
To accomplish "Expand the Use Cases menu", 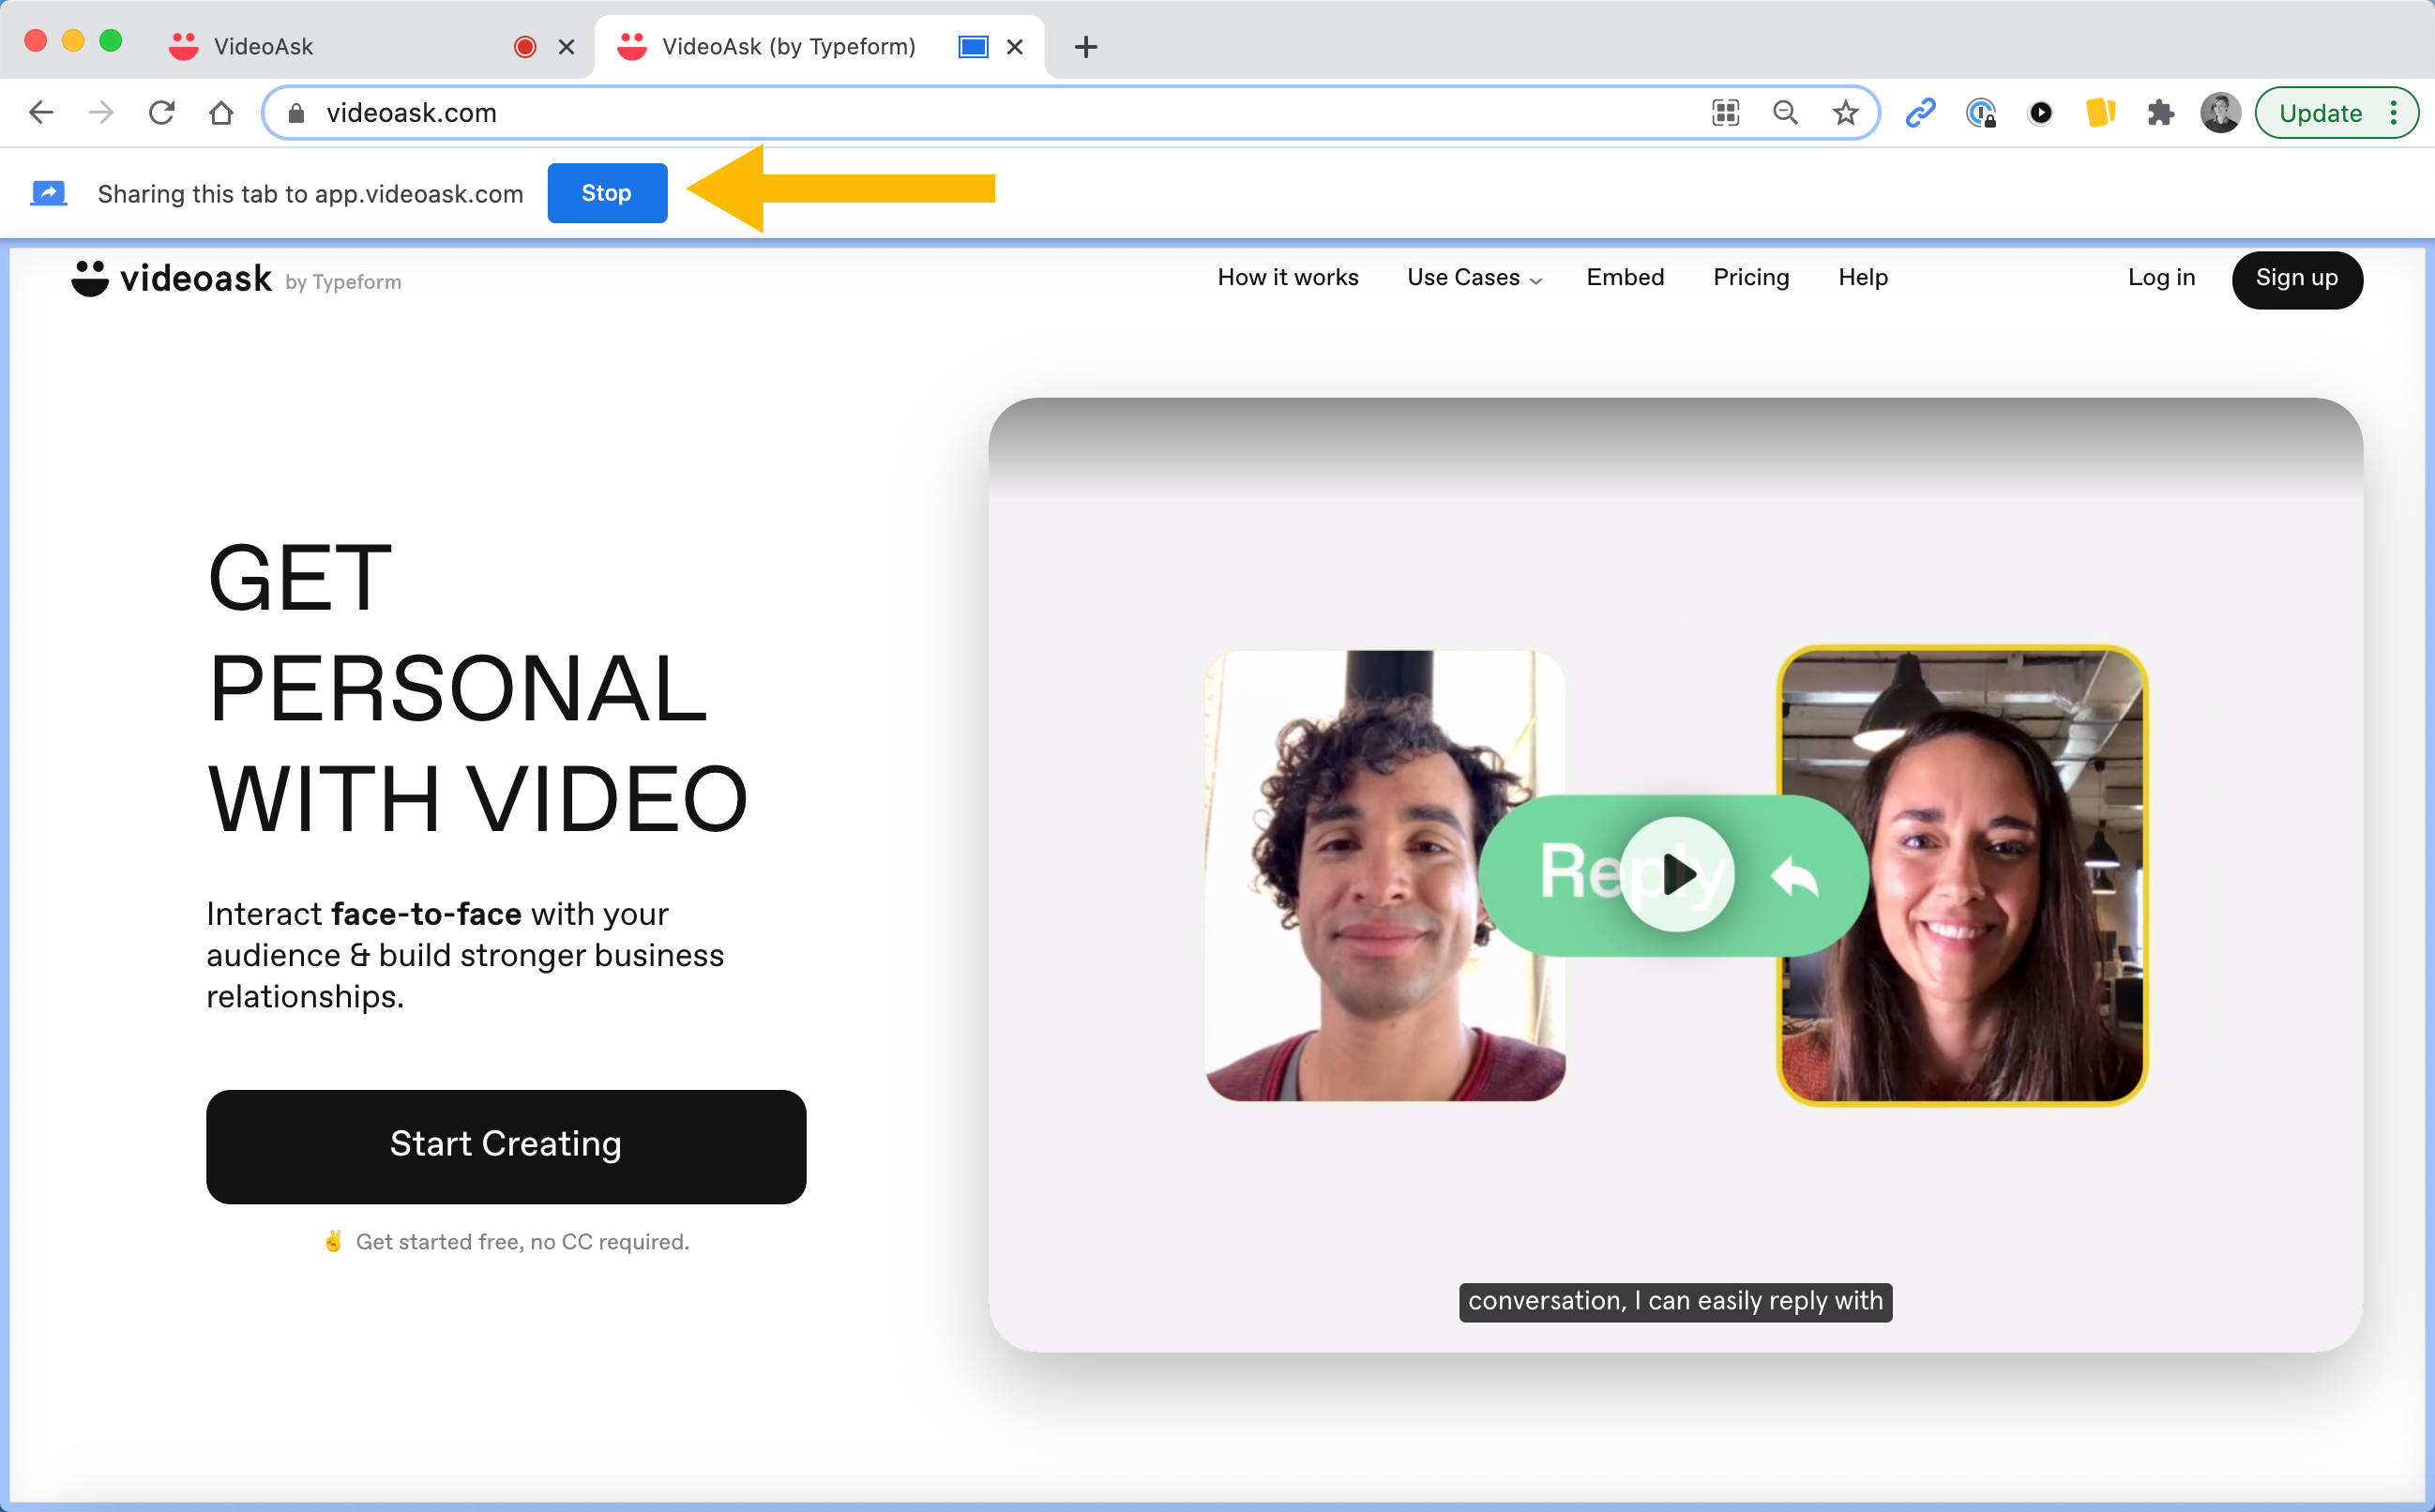I will pos(1474,277).
